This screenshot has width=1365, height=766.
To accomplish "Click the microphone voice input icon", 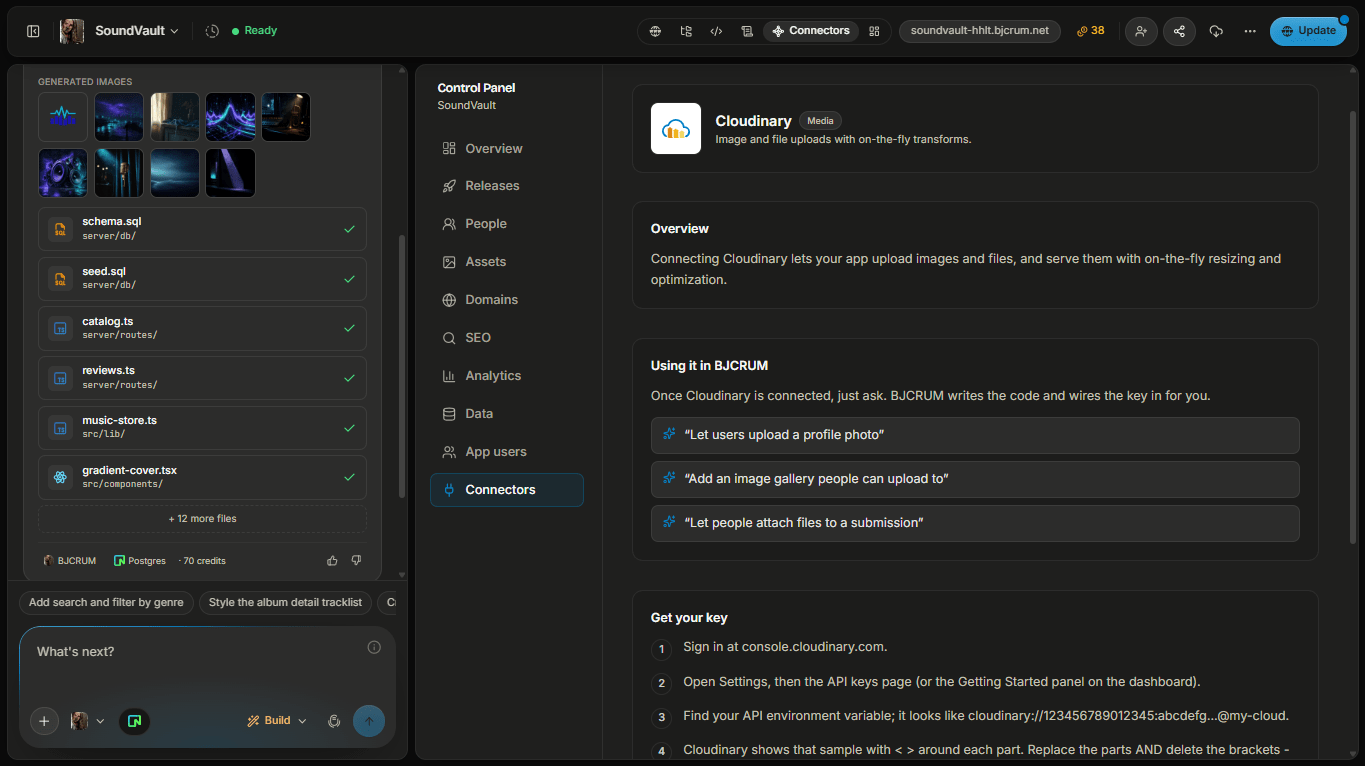I will 334,721.
